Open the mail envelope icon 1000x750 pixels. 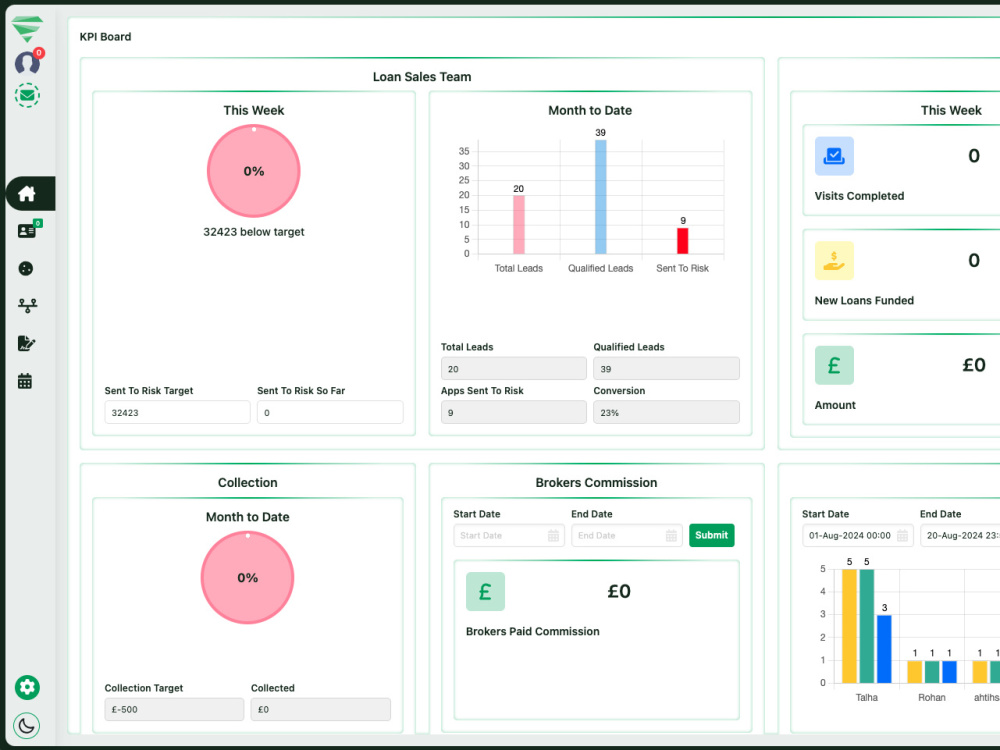pos(27,96)
